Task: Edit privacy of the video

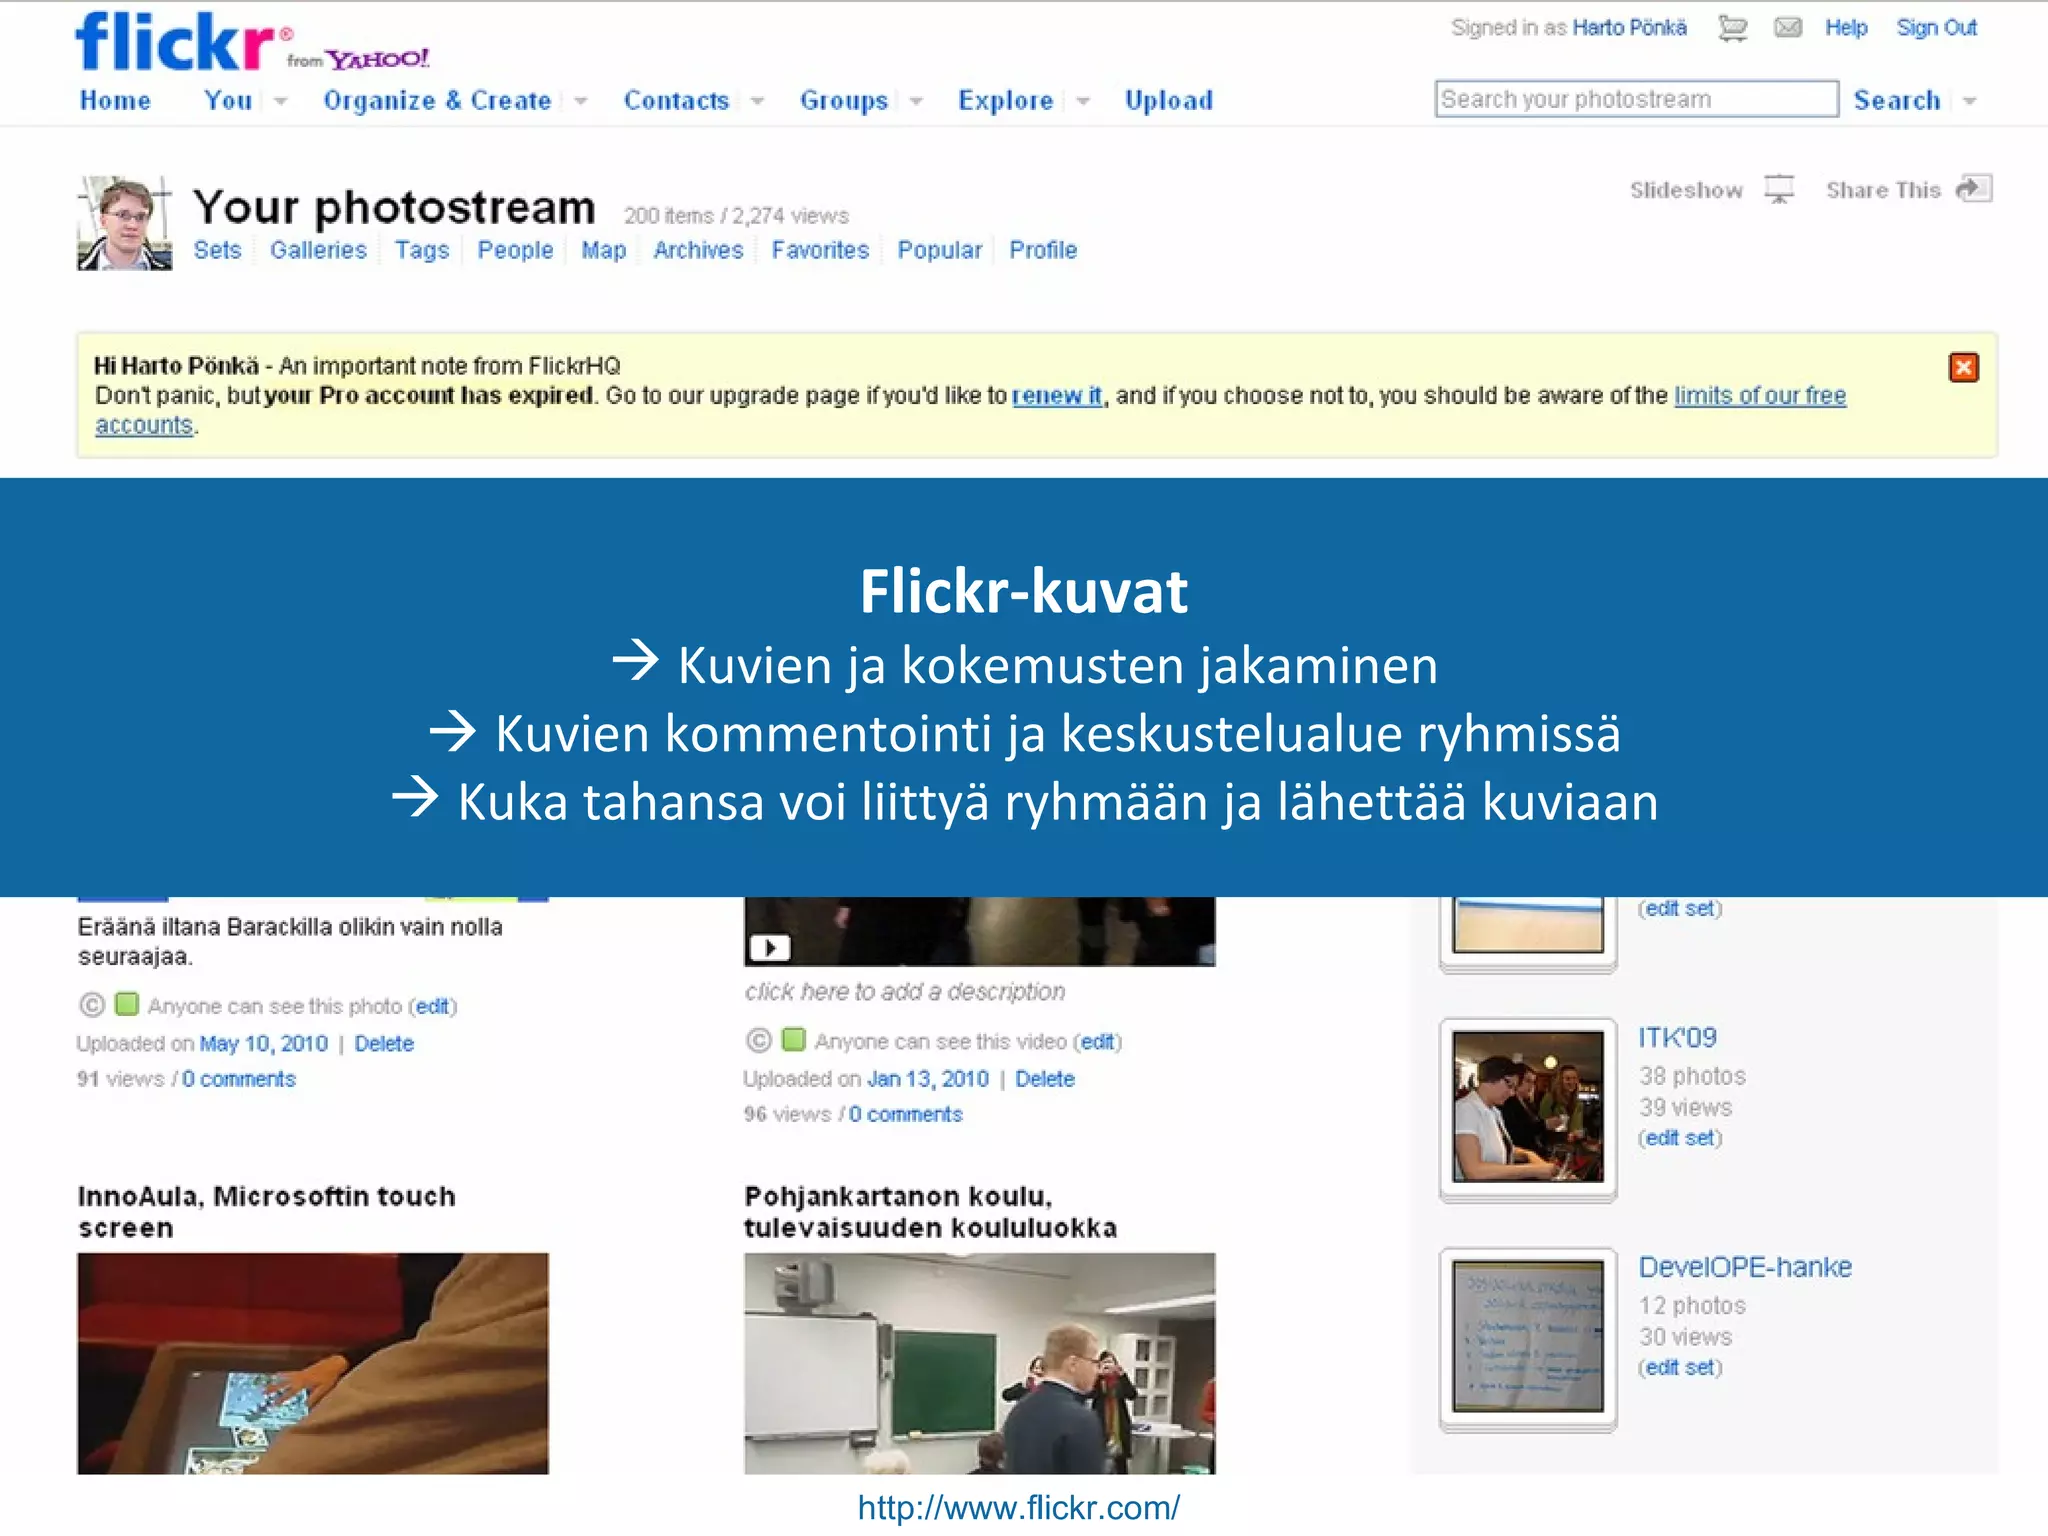Action: [1097, 1042]
